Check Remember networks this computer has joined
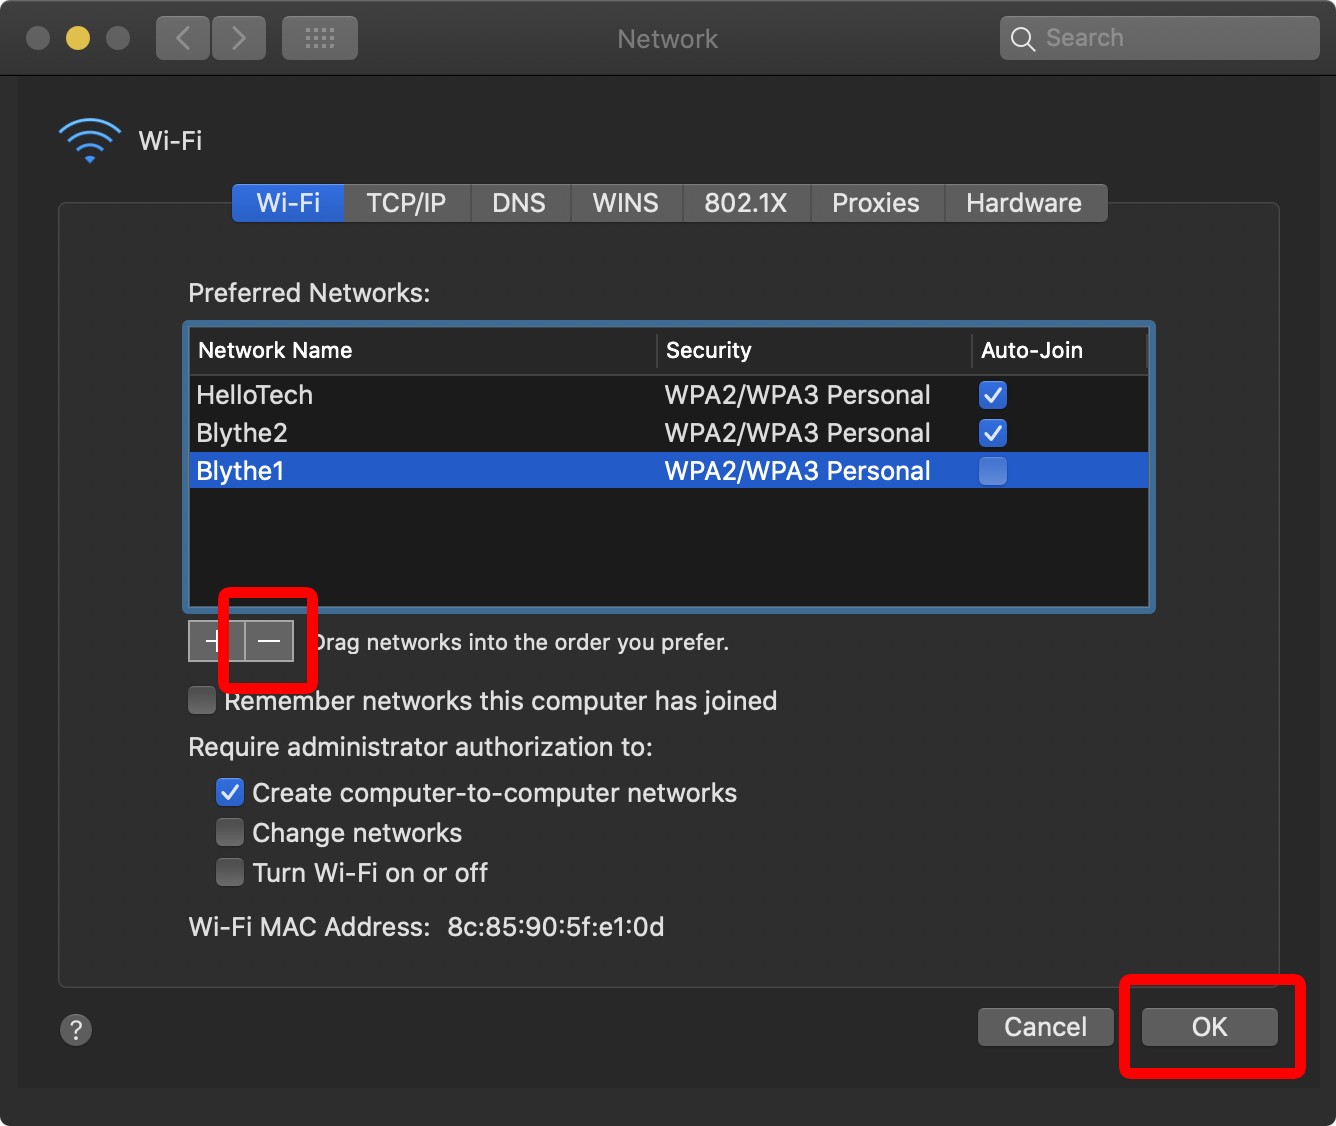This screenshot has height=1126, width=1336. pos(202,700)
